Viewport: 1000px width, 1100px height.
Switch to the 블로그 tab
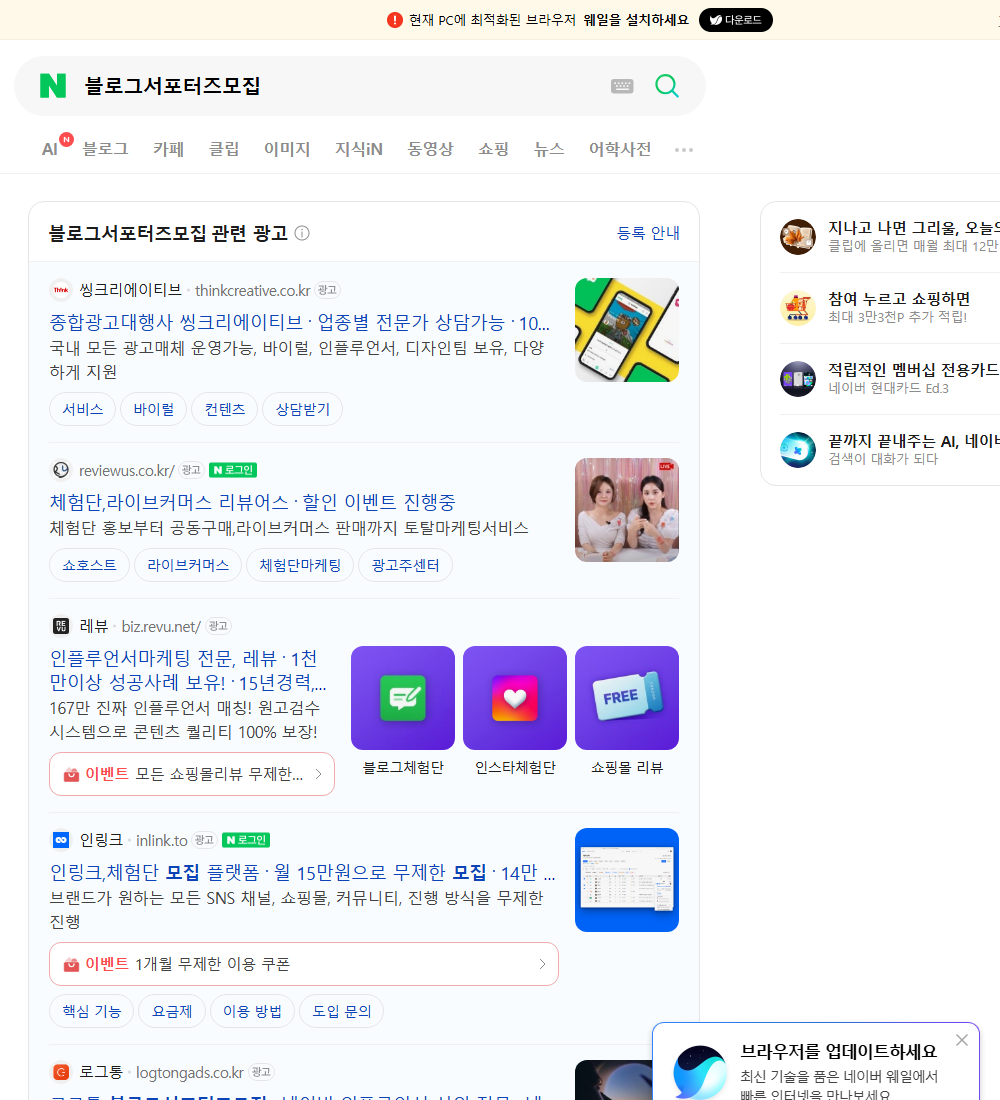105,149
